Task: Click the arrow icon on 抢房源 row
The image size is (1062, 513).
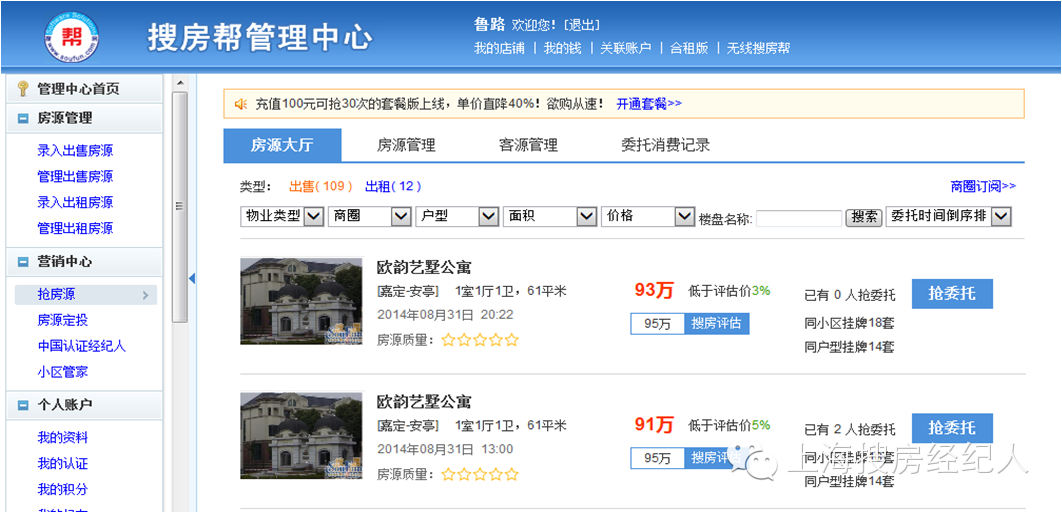Action: 146,295
